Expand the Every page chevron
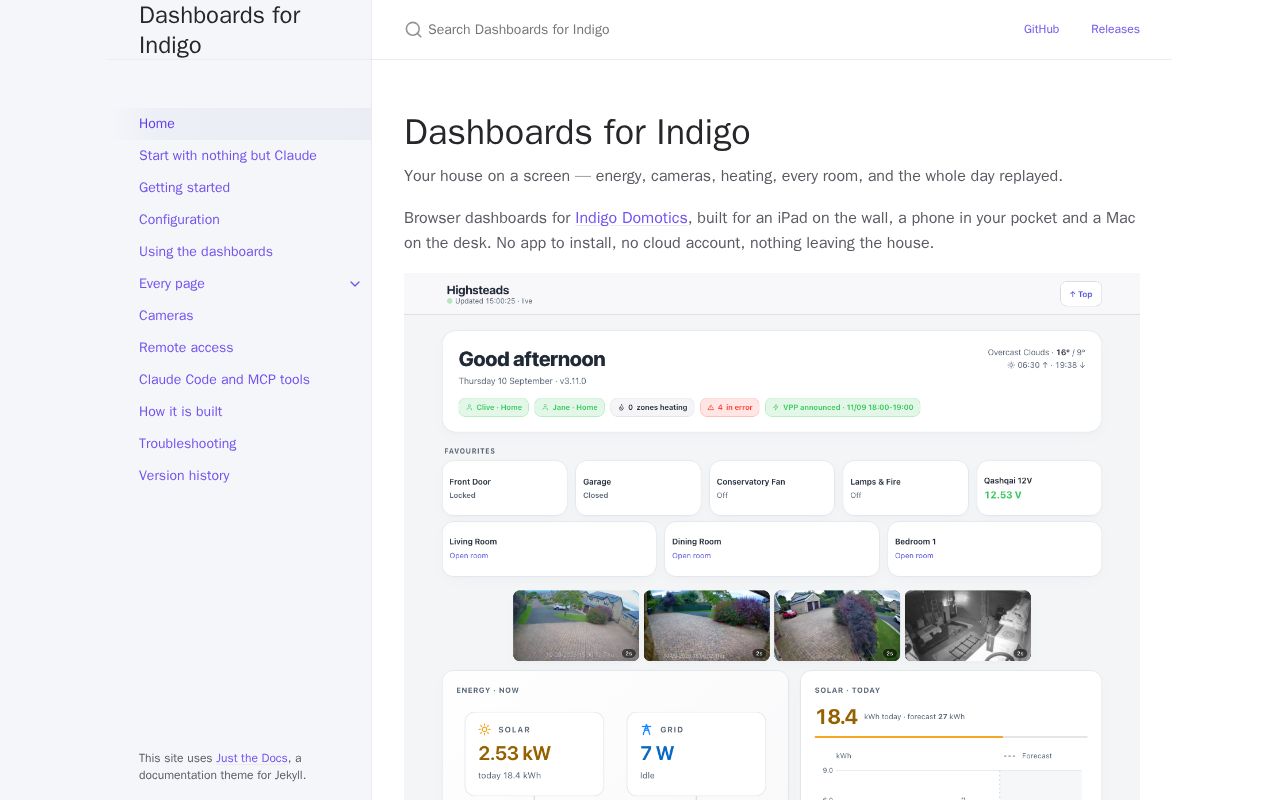Viewport: 1280px width, 800px height. (355, 284)
